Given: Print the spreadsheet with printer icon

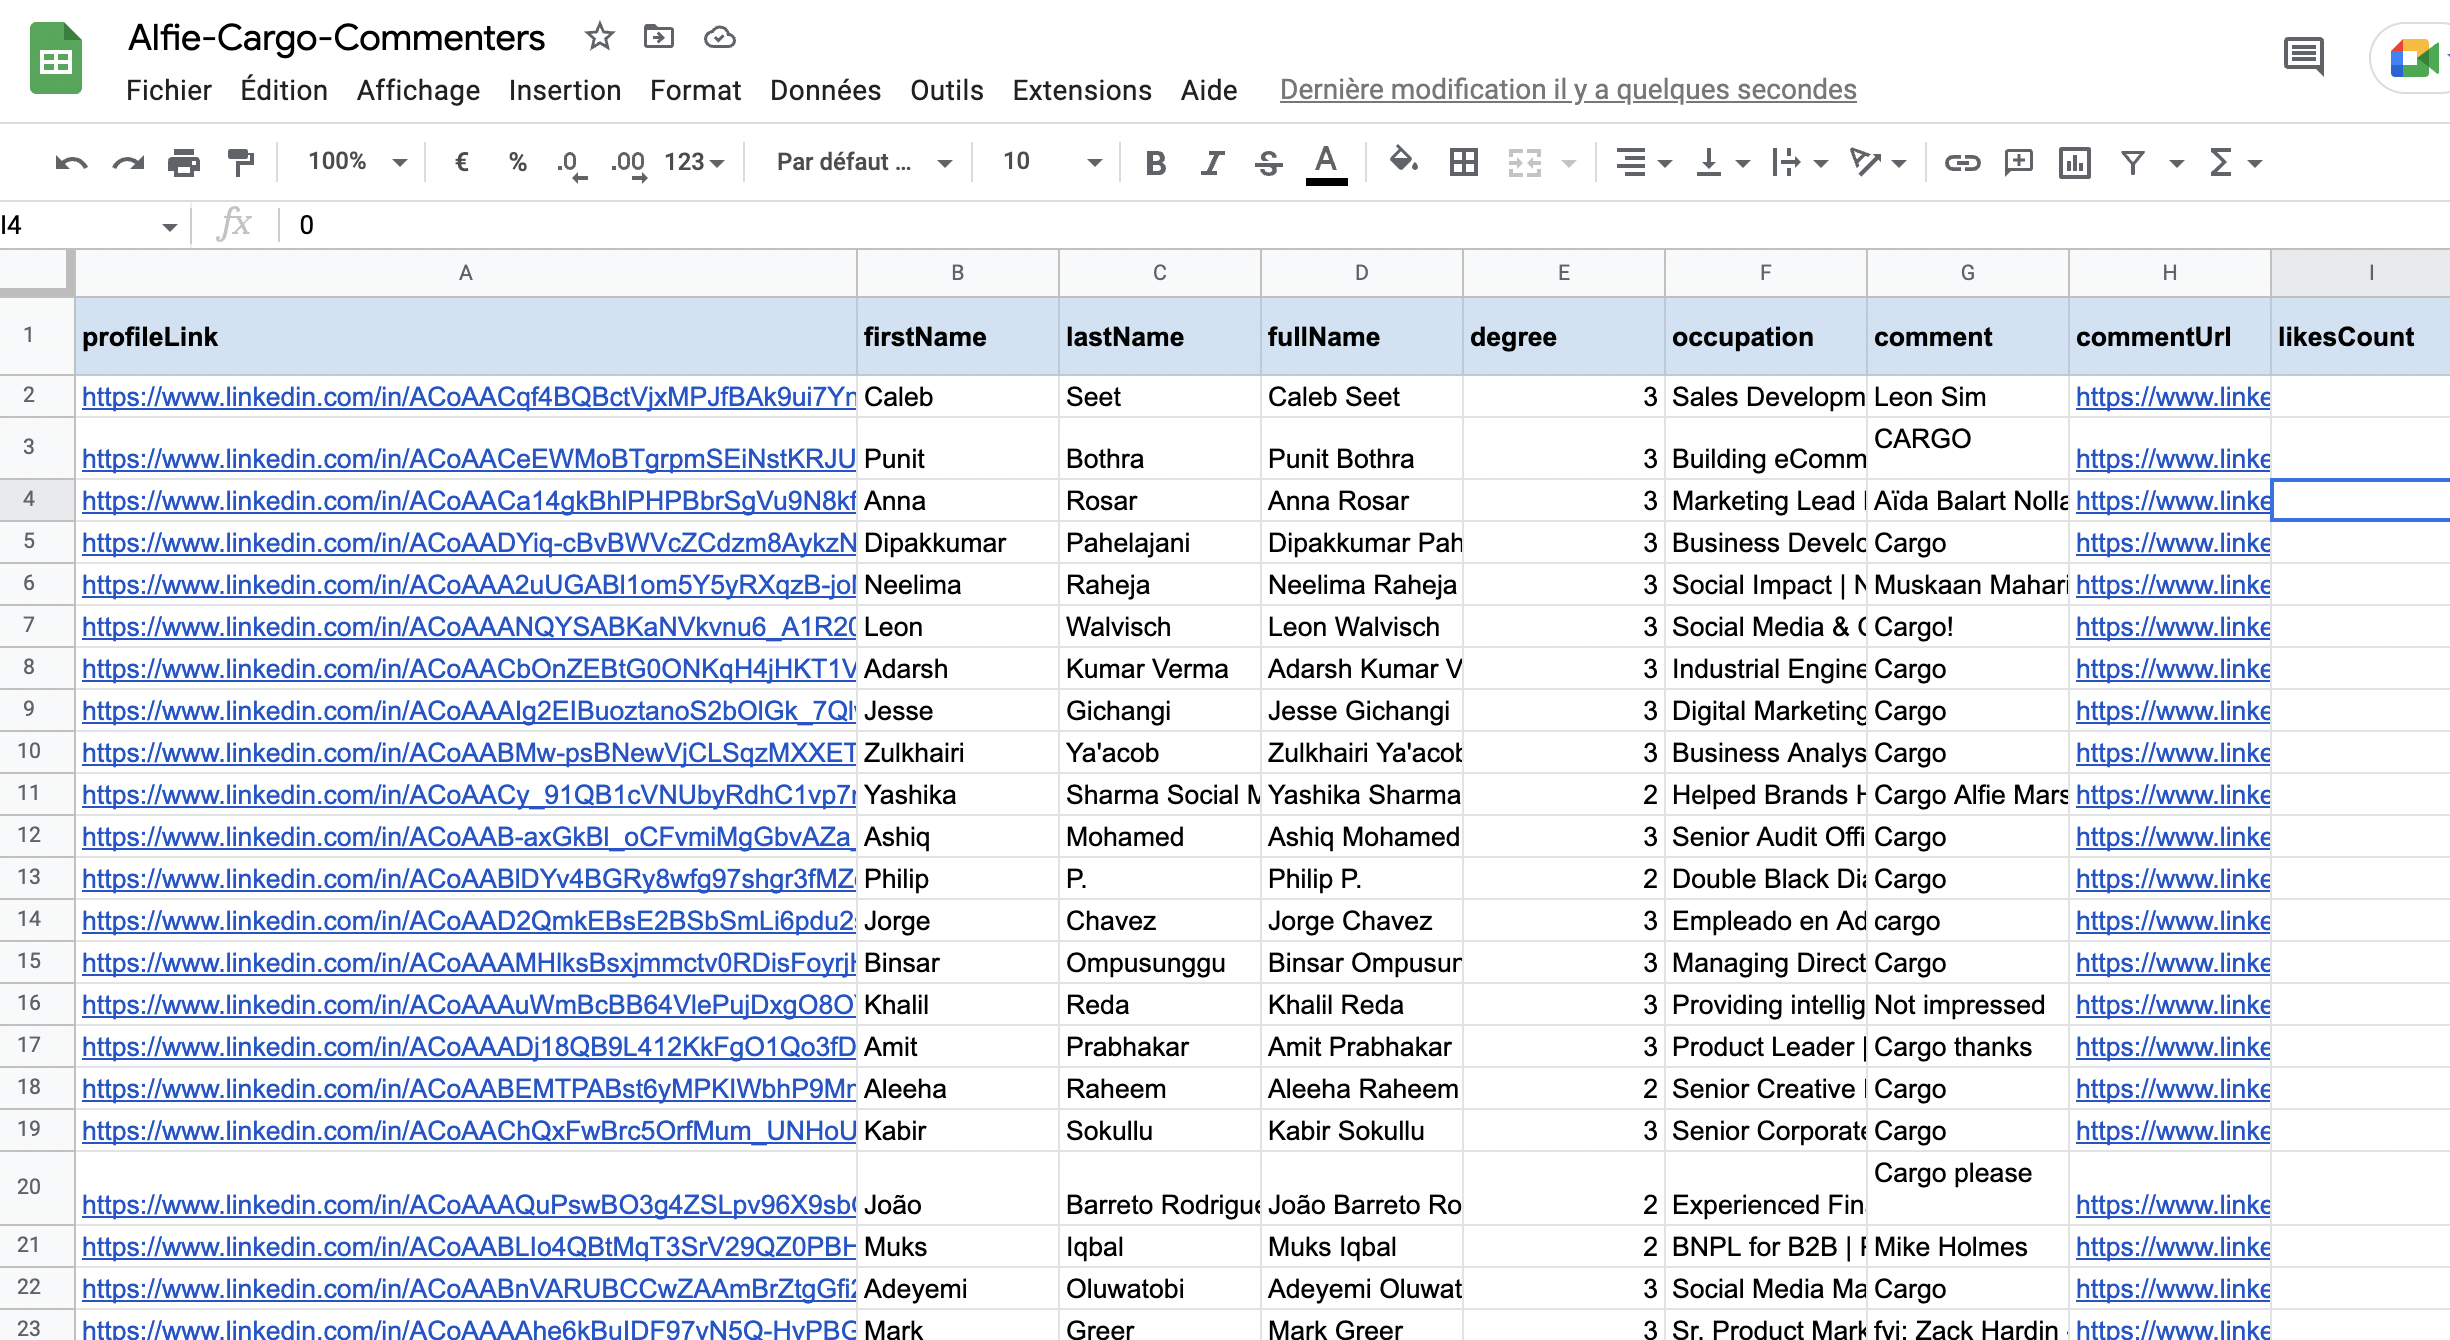Looking at the screenshot, I should tap(184, 162).
